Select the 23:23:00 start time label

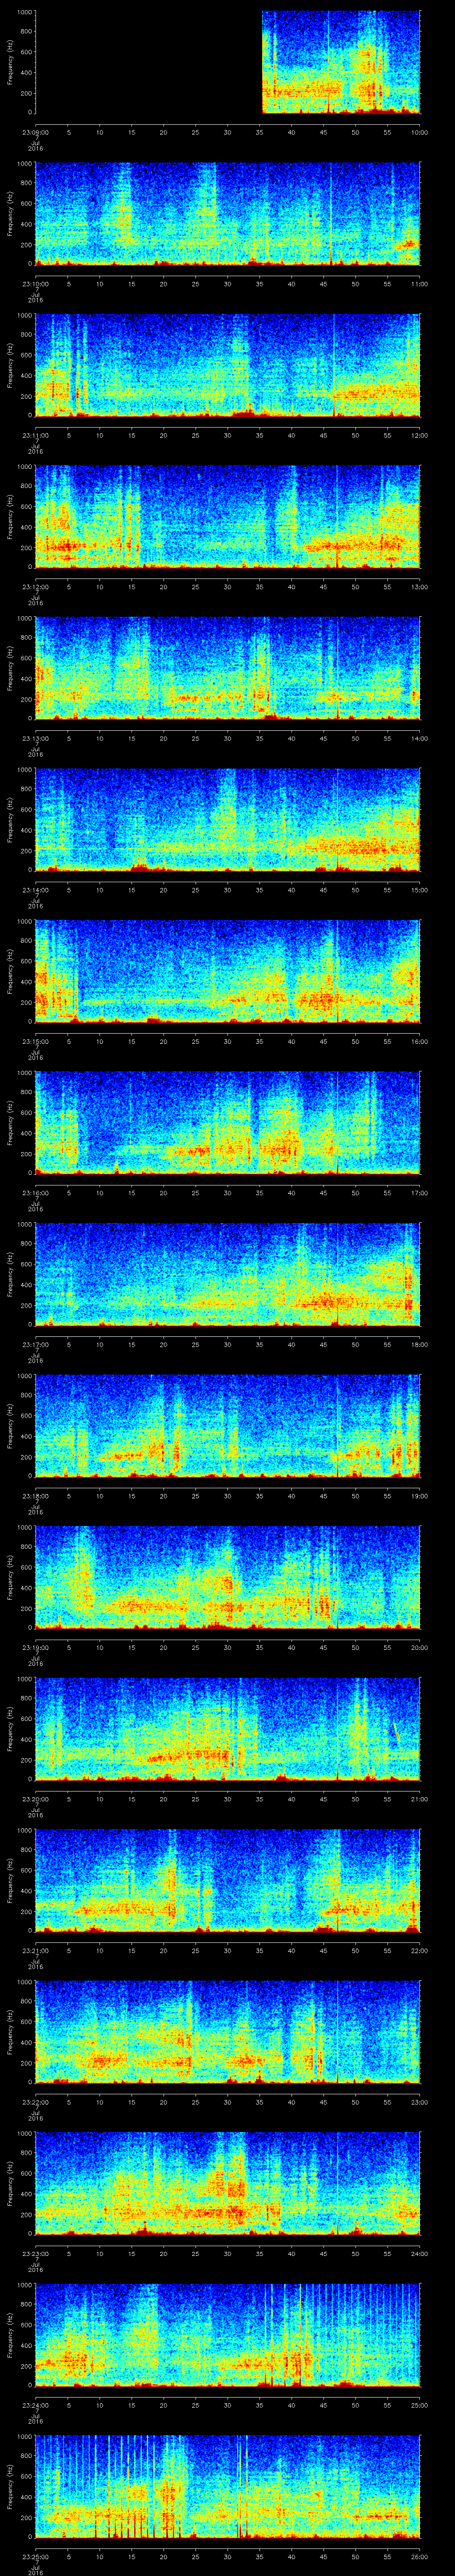click(x=35, y=2254)
